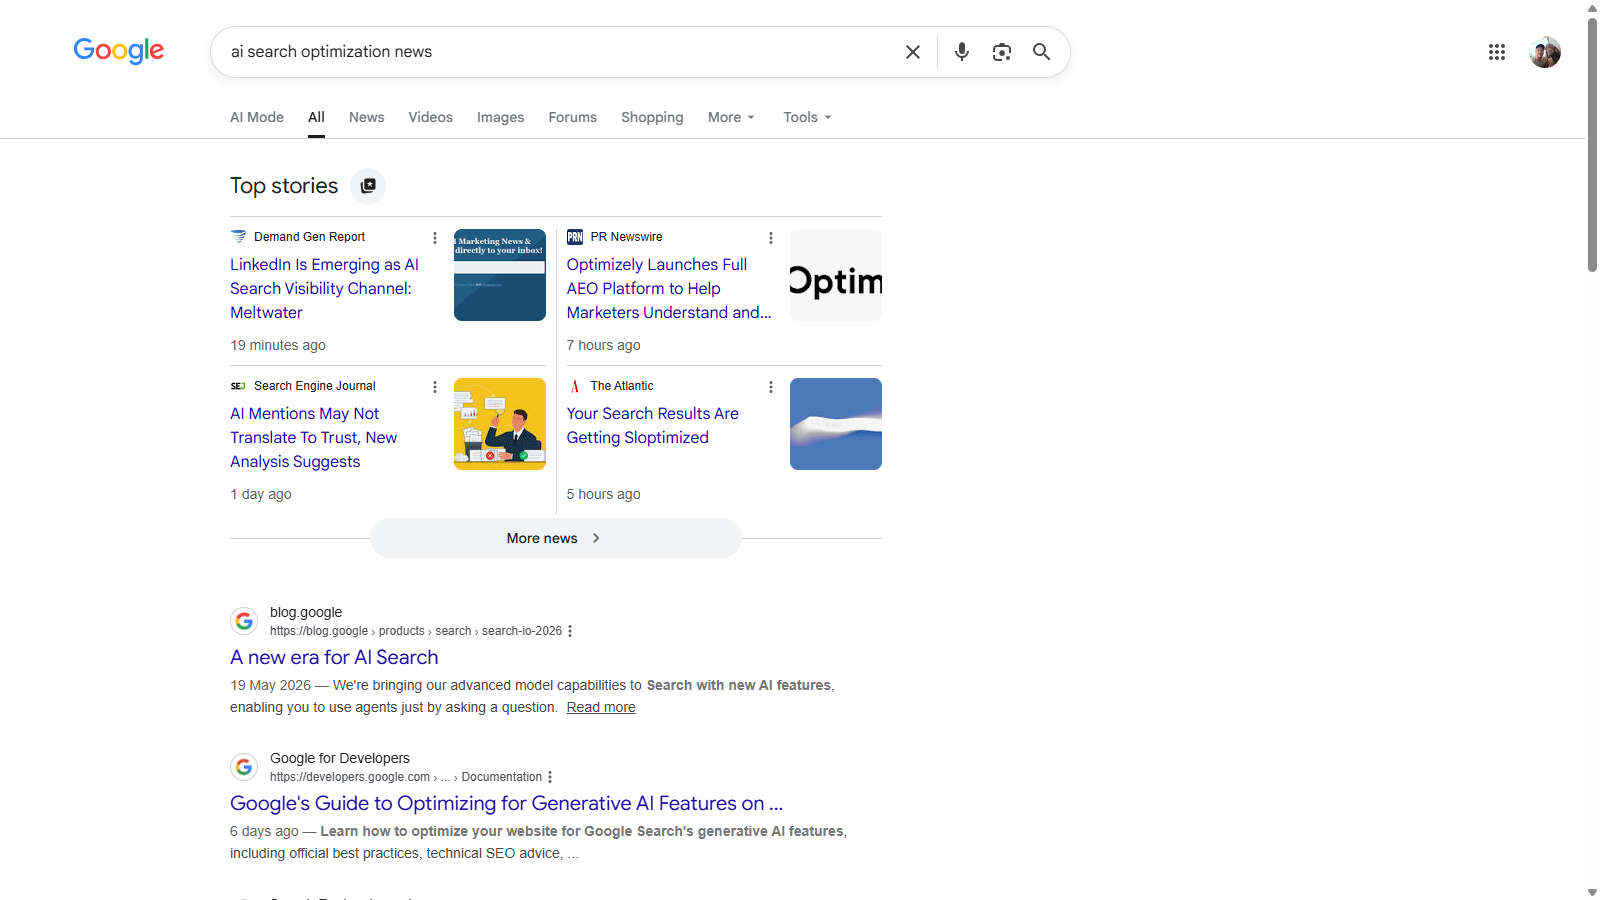This screenshot has height=900, width=1600.
Task: Switch to Shopping tab
Action: pos(652,117)
